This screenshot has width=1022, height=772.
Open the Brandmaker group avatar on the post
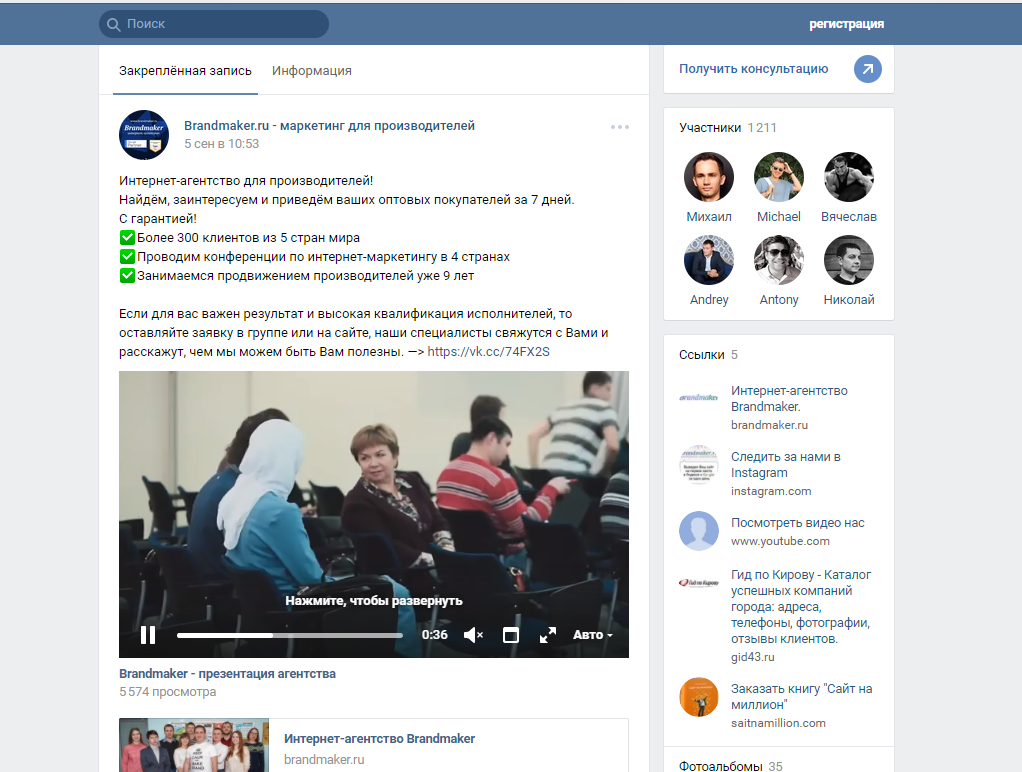pos(144,135)
